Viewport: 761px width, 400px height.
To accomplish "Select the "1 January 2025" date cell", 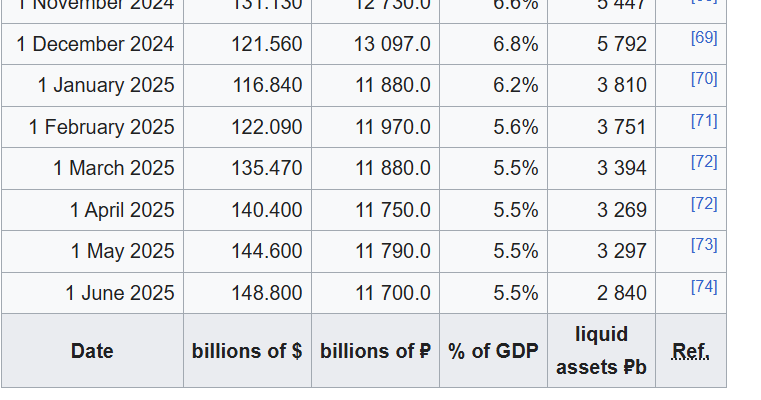I will (x=105, y=86).
